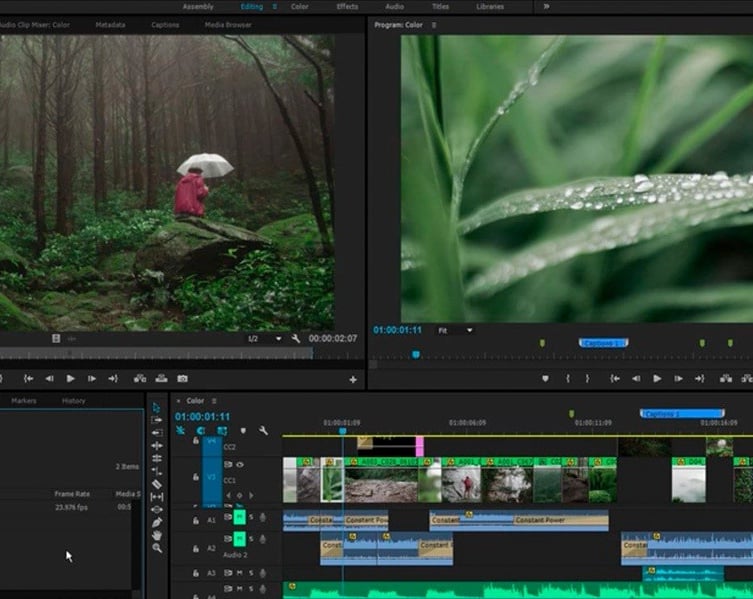
Task: Solo track A1
Action: click(x=251, y=517)
